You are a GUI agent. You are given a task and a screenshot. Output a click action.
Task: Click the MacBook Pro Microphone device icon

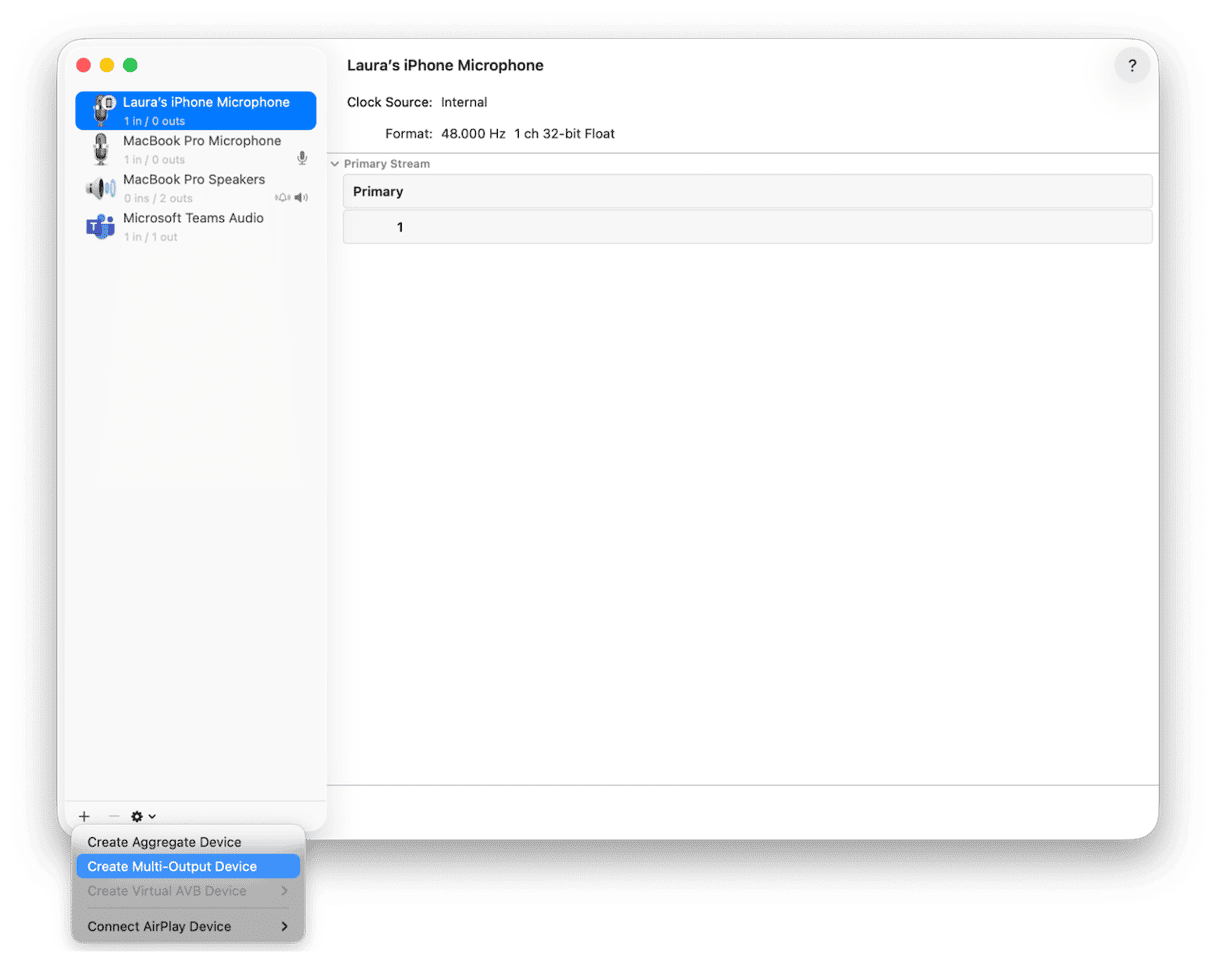pyautogui.click(x=101, y=149)
